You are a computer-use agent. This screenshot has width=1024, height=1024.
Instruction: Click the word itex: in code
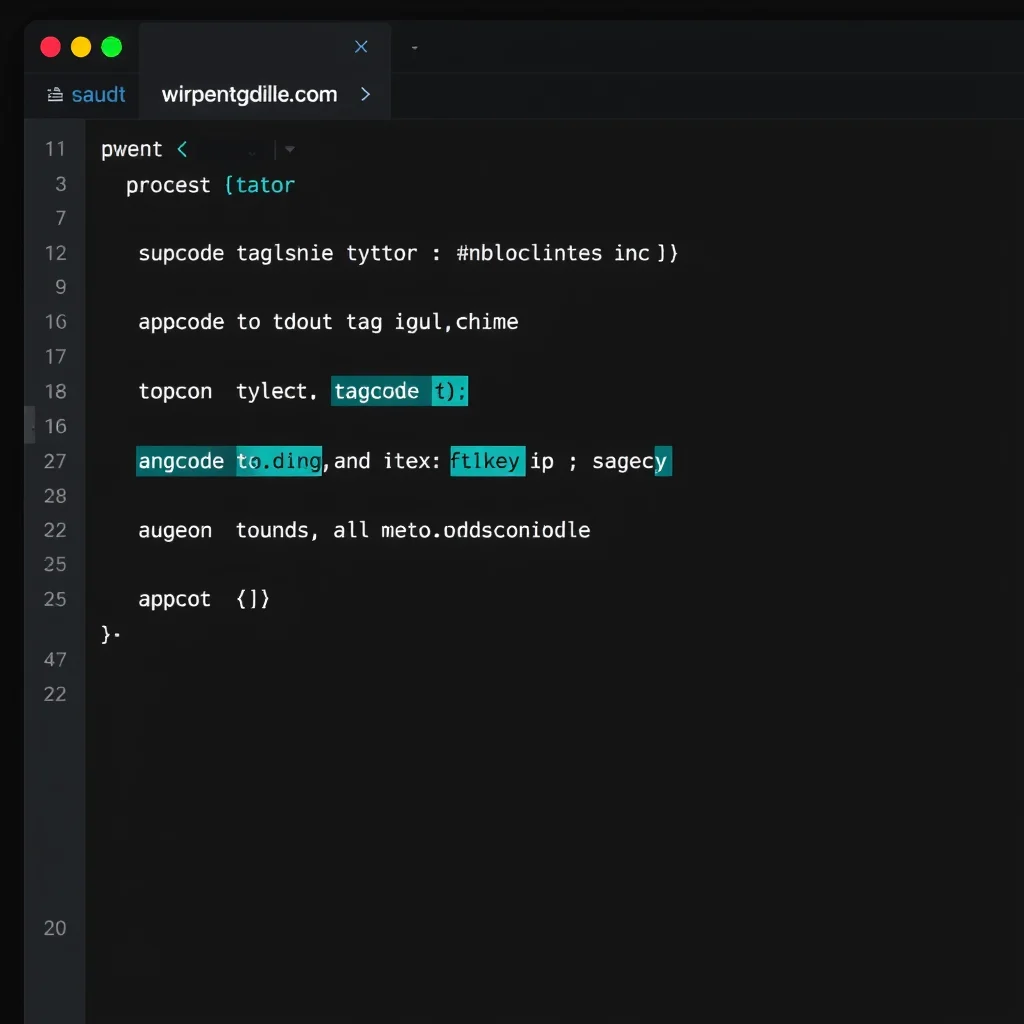coord(411,461)
